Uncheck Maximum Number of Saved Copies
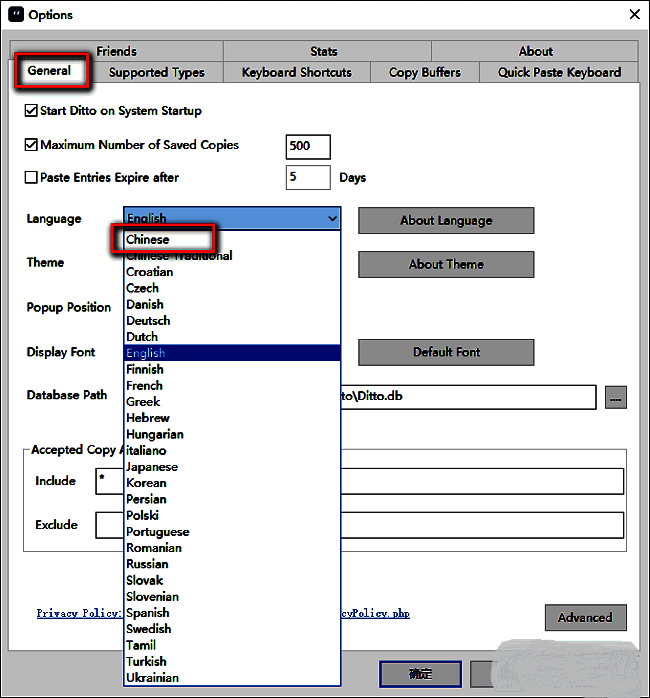 coord(31,145)
